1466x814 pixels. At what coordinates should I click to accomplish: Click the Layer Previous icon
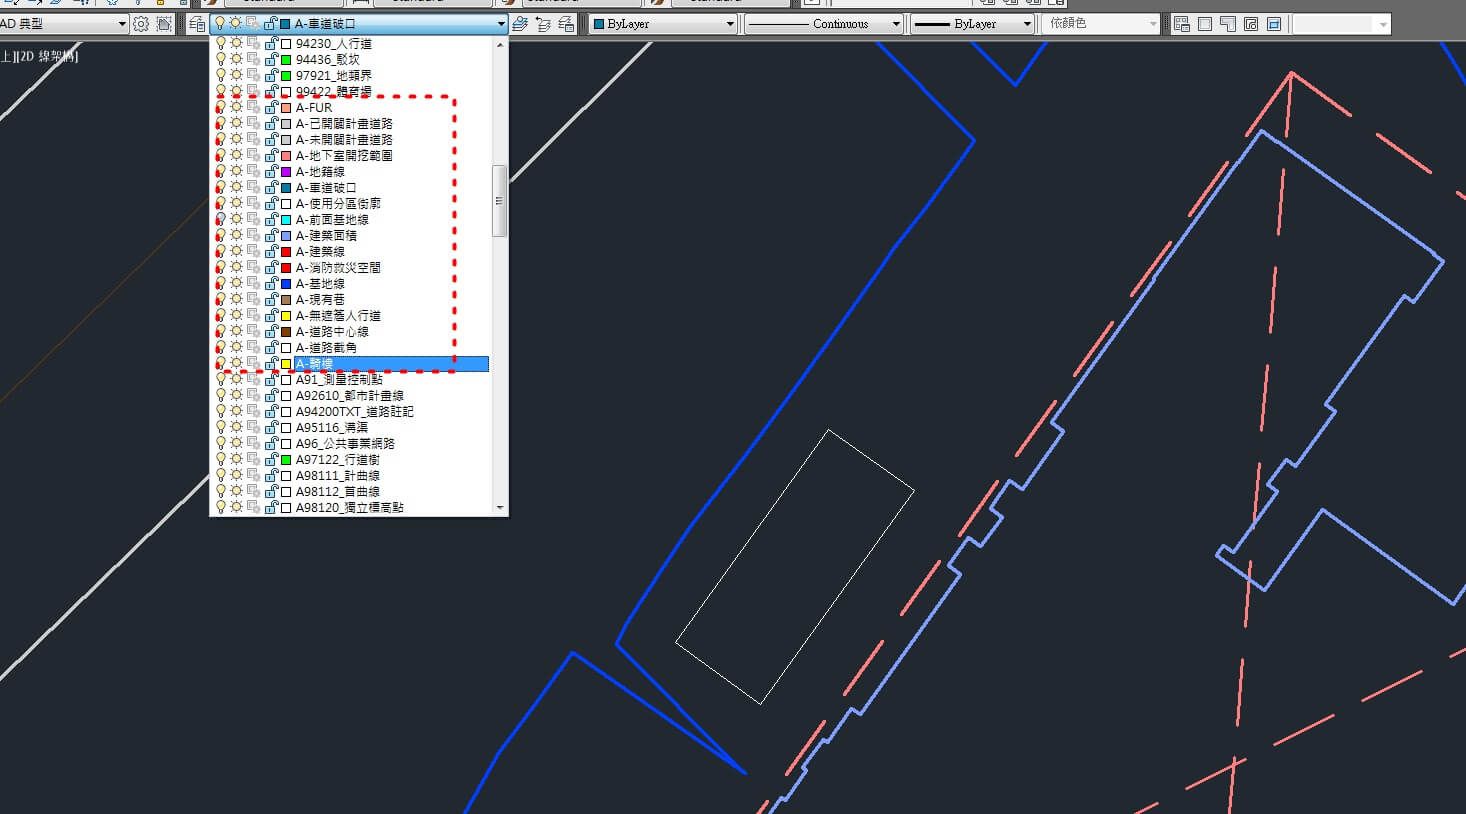[543, 24]
